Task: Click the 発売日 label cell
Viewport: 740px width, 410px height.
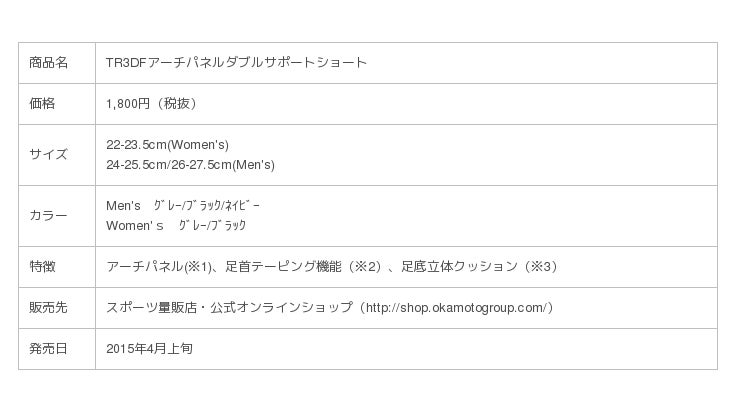Action: tap(48, 349)
